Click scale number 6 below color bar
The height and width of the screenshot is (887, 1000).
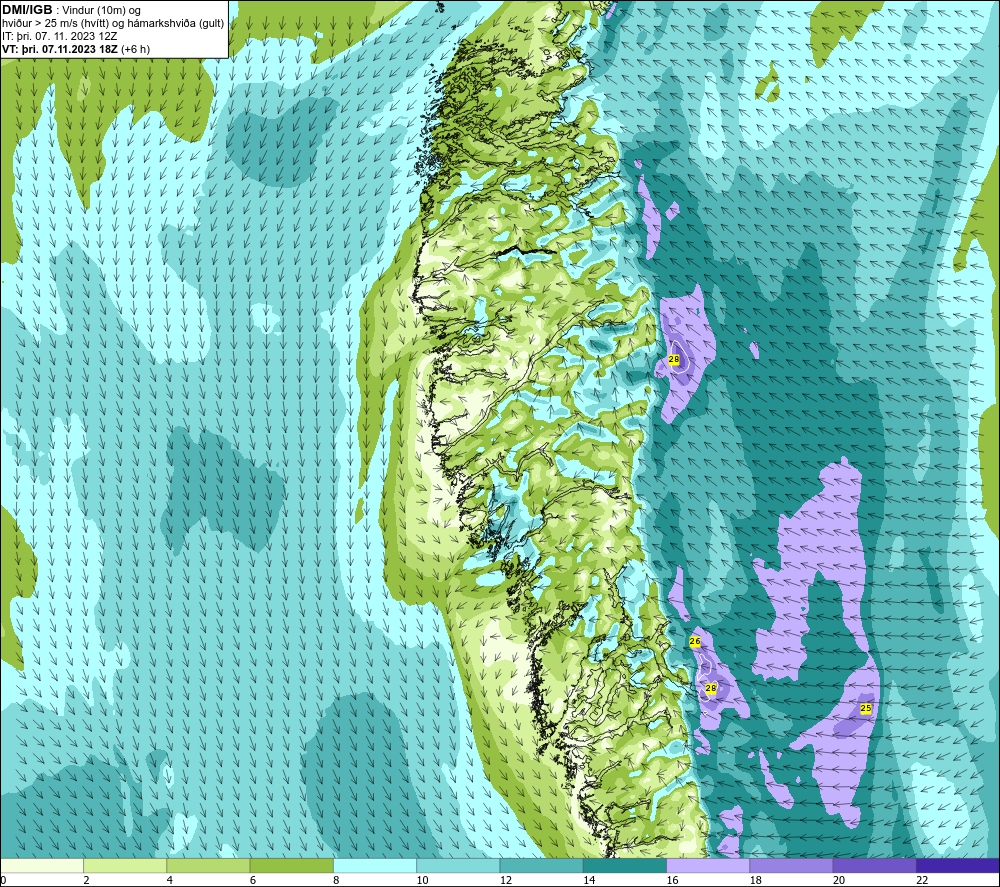253,881
